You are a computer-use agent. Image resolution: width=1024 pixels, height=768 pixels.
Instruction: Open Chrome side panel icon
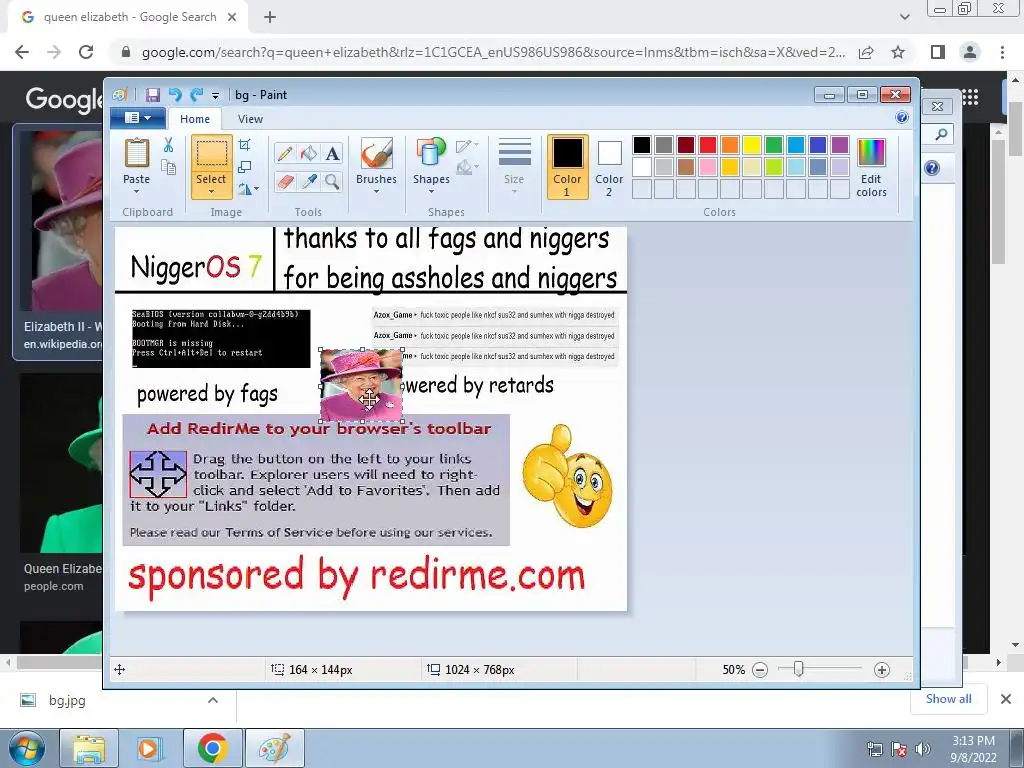938,52
